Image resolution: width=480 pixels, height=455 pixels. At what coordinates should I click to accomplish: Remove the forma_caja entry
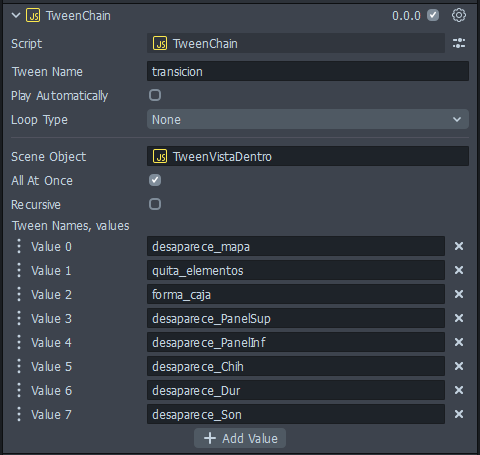pyautogui.click(x=459, y=294)
